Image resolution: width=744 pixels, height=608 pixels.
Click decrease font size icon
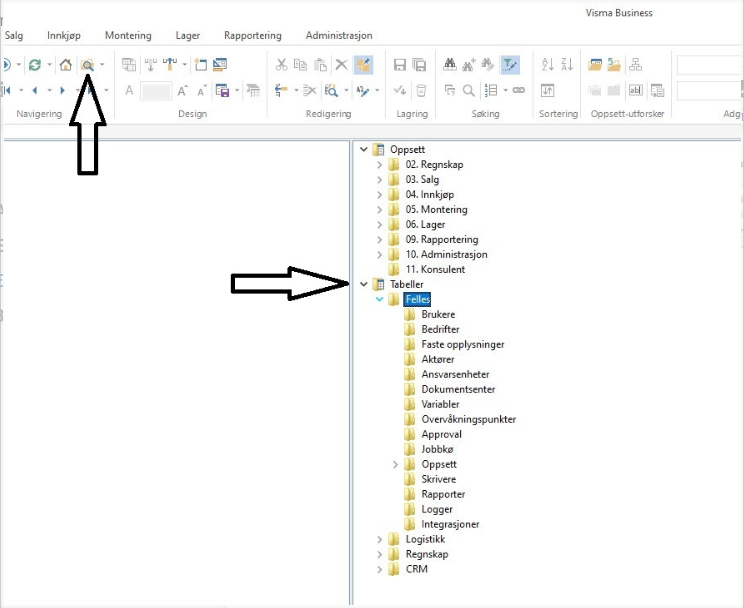point(202,90)
